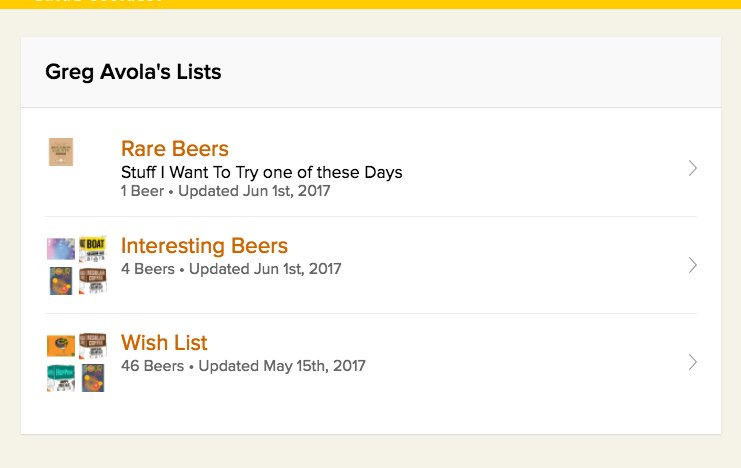This screenshot has height=468, width=741.
Task: Open Wish List using its right chevron
Action: (x=693, y=362)
